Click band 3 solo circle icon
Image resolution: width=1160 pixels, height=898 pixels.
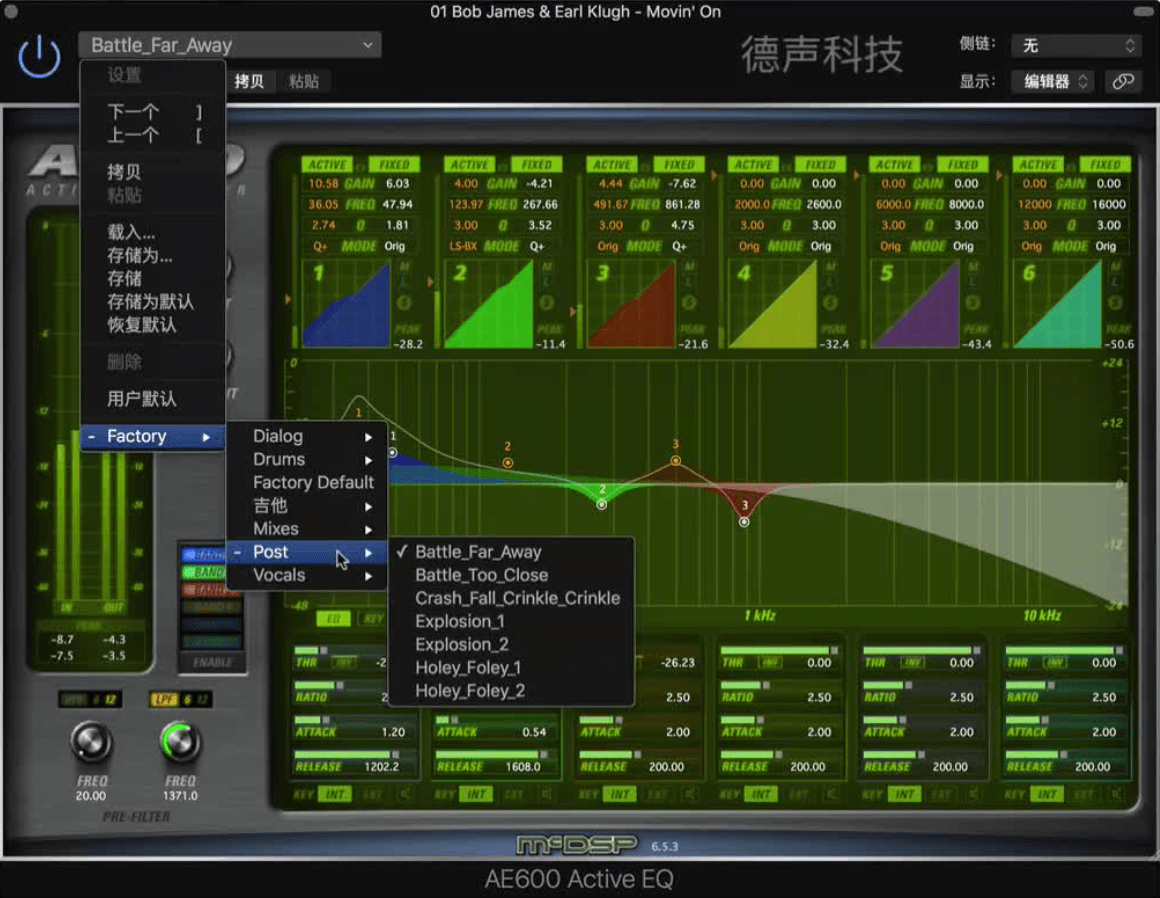coord(689,302)
